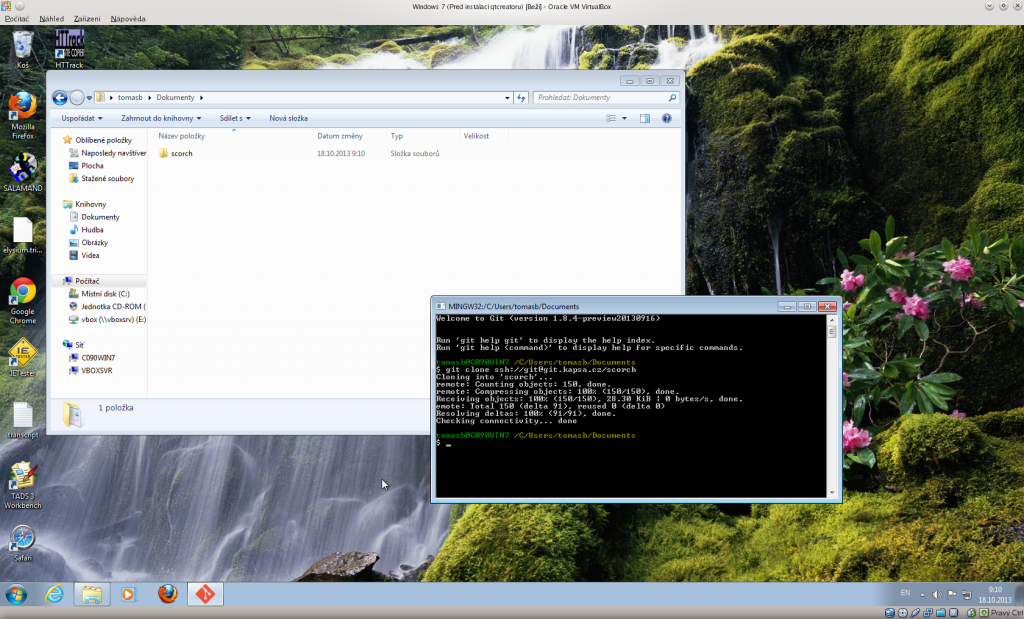Open volume control in system tray
Screen dimensions: 1024x619
point(936,595)
